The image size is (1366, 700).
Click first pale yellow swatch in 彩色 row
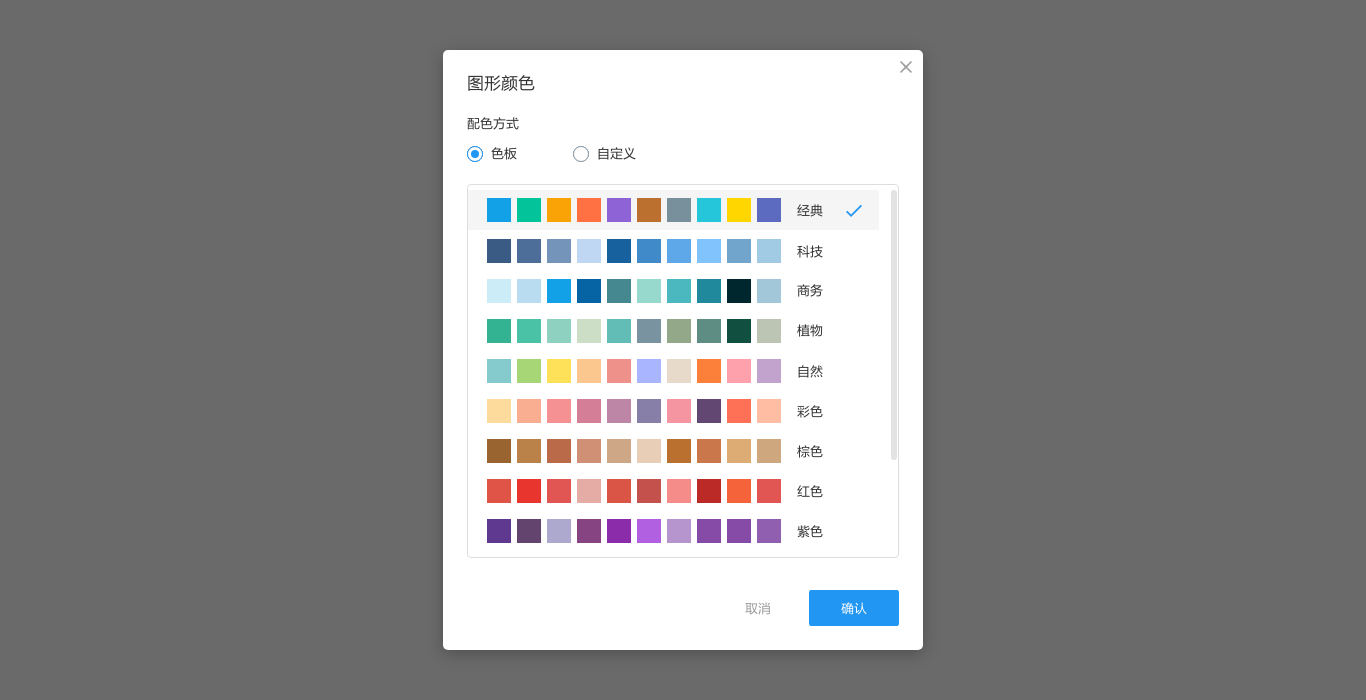point(499,411)
